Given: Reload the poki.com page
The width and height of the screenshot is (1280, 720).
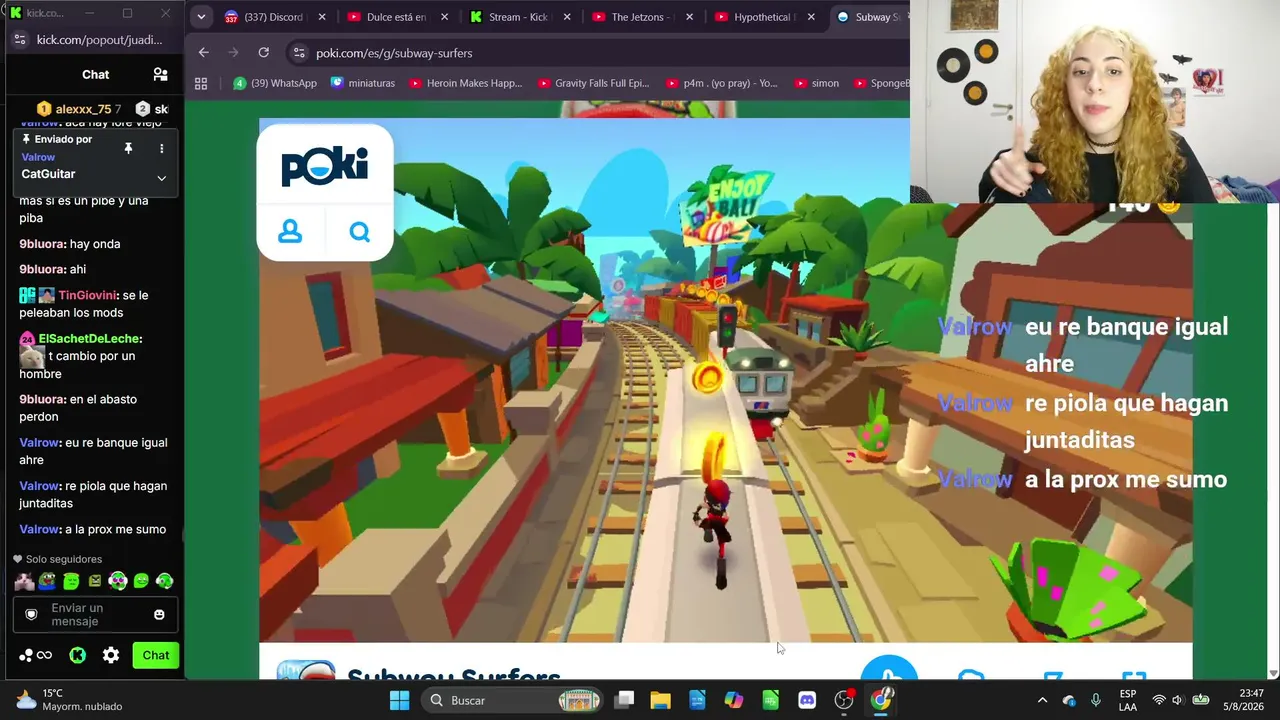Looking at the screenshot, I should point(263,52).
